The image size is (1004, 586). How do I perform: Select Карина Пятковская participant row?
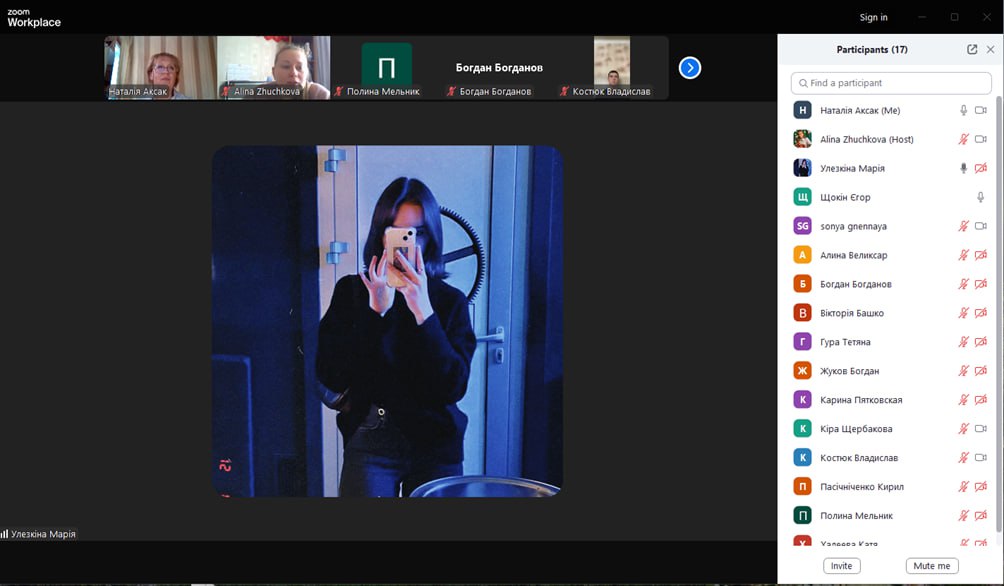coord(860,400)
